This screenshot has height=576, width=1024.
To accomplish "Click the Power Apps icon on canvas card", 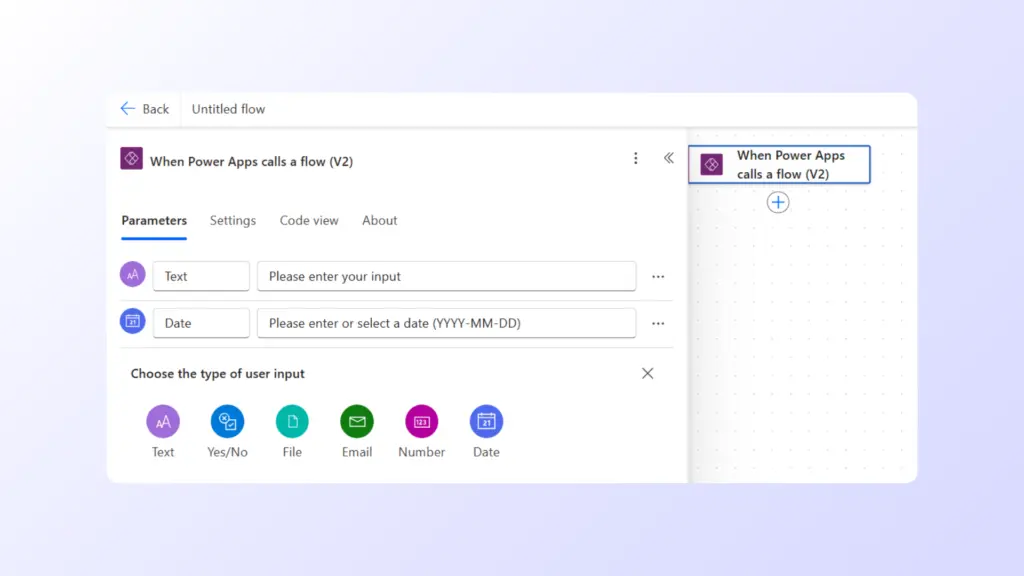I will click(x=712, y=165).
